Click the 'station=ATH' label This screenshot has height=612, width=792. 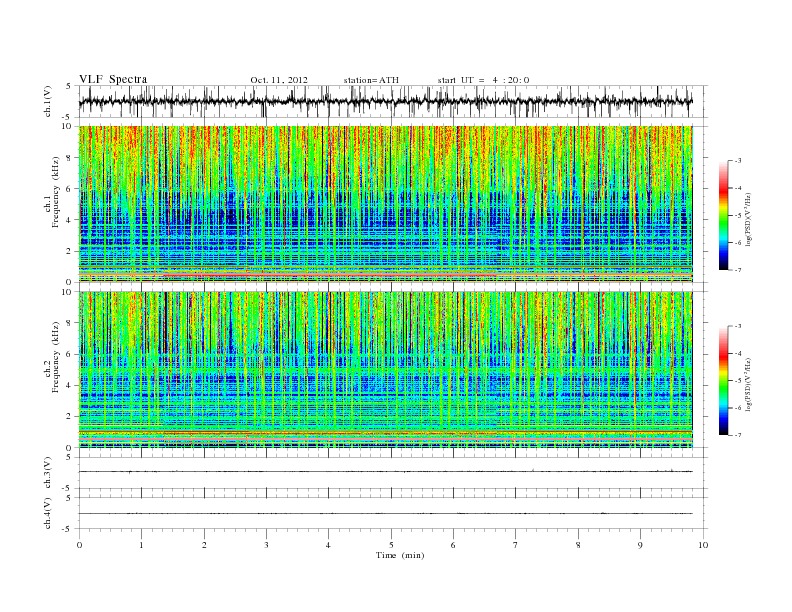tap(371, 80)
